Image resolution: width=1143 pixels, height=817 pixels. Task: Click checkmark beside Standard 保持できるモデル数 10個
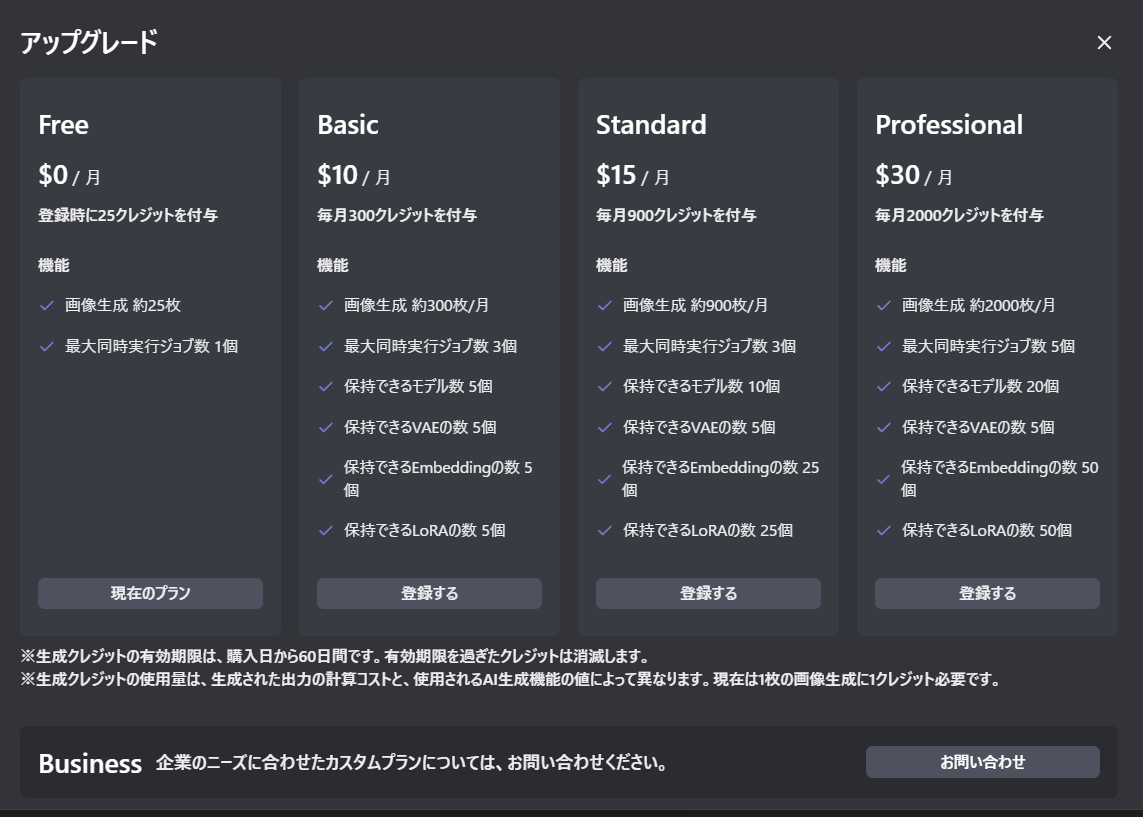pyautogui.click(x=604, y=386)
